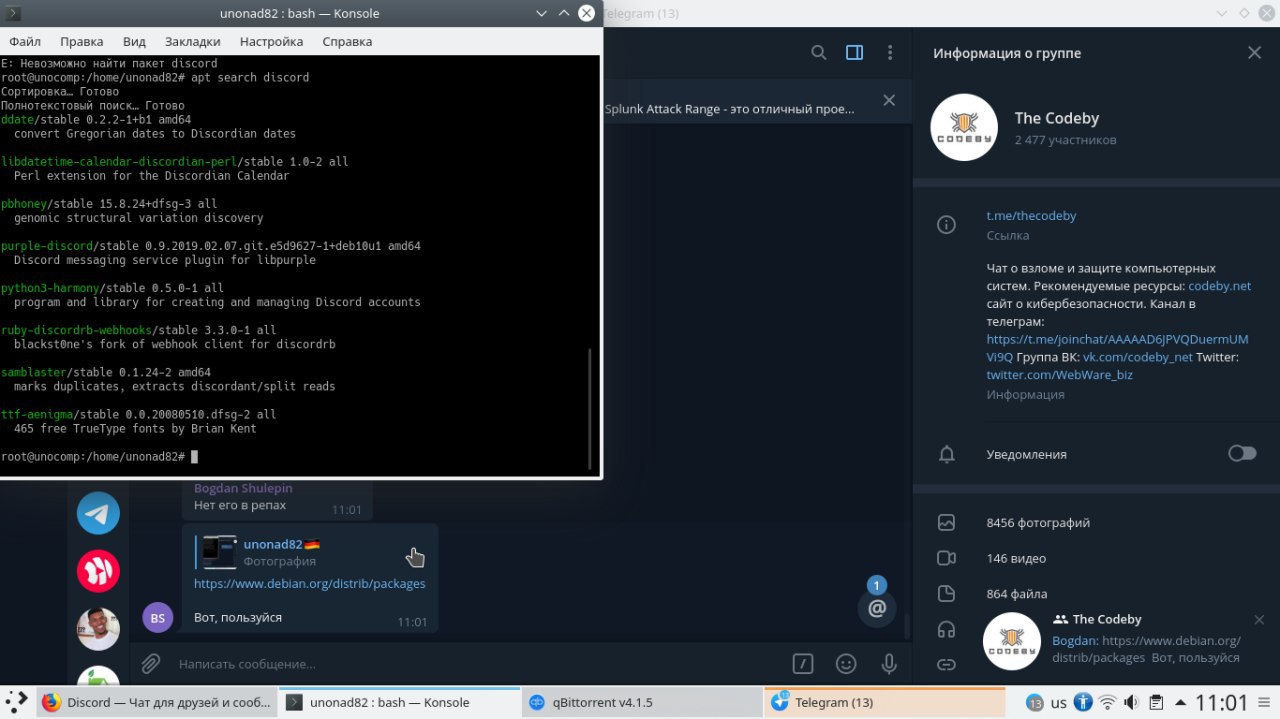The height and width of the screenshot is (719, 1280).
Task: Open The Codeby group avatar
Action: (964, 129)
